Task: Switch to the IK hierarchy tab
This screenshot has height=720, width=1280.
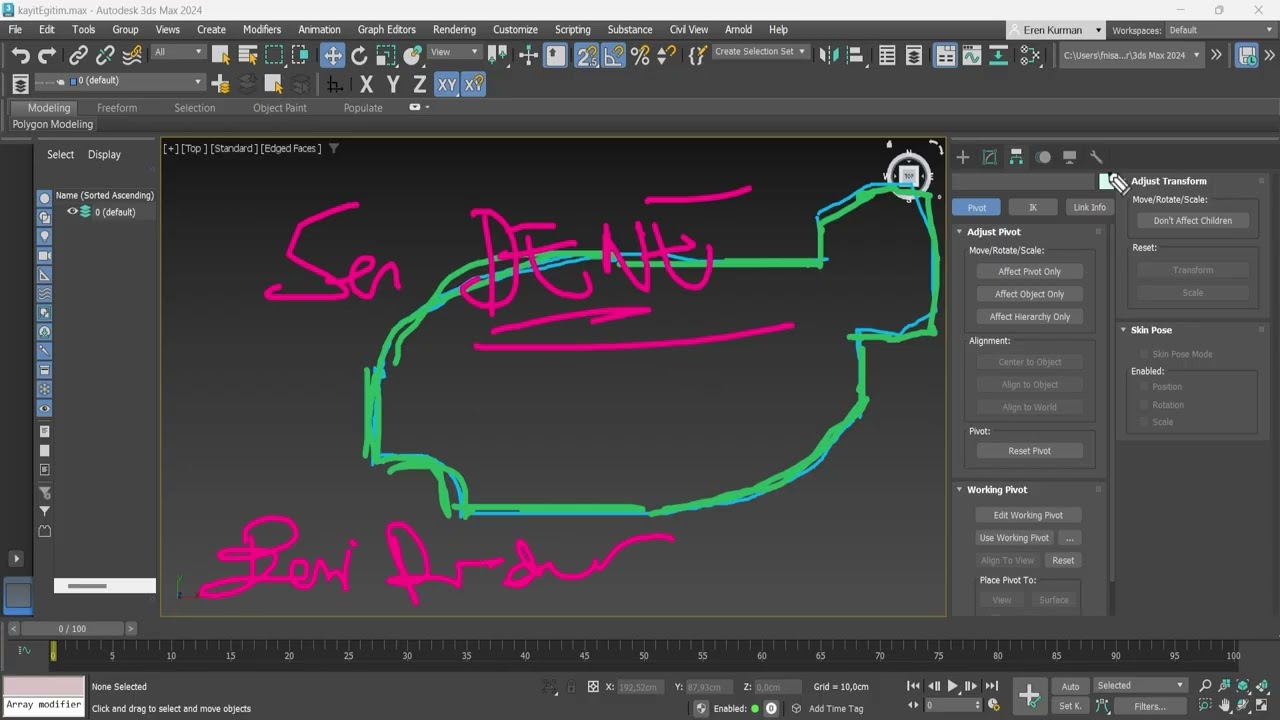Action: [x=1033, y=207]
